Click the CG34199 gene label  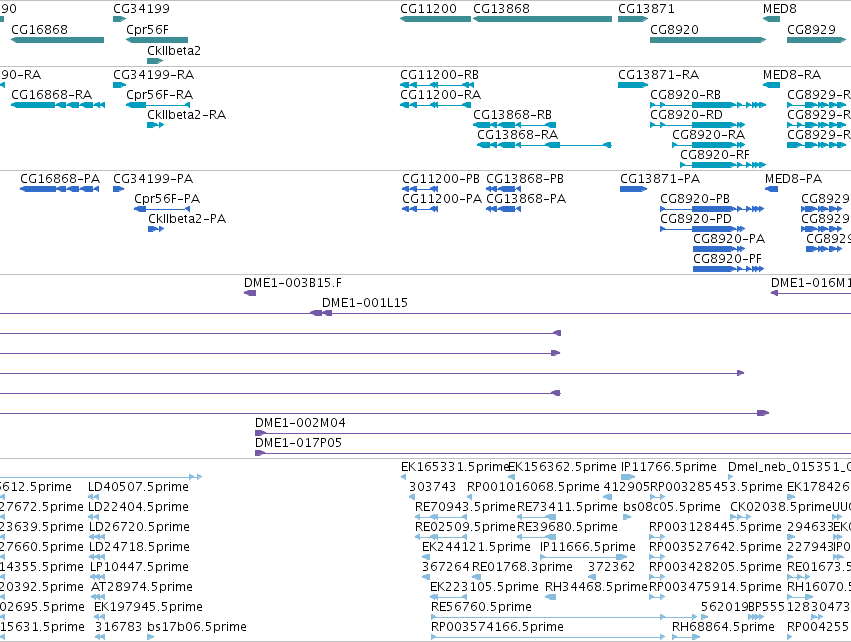[141, 9]
